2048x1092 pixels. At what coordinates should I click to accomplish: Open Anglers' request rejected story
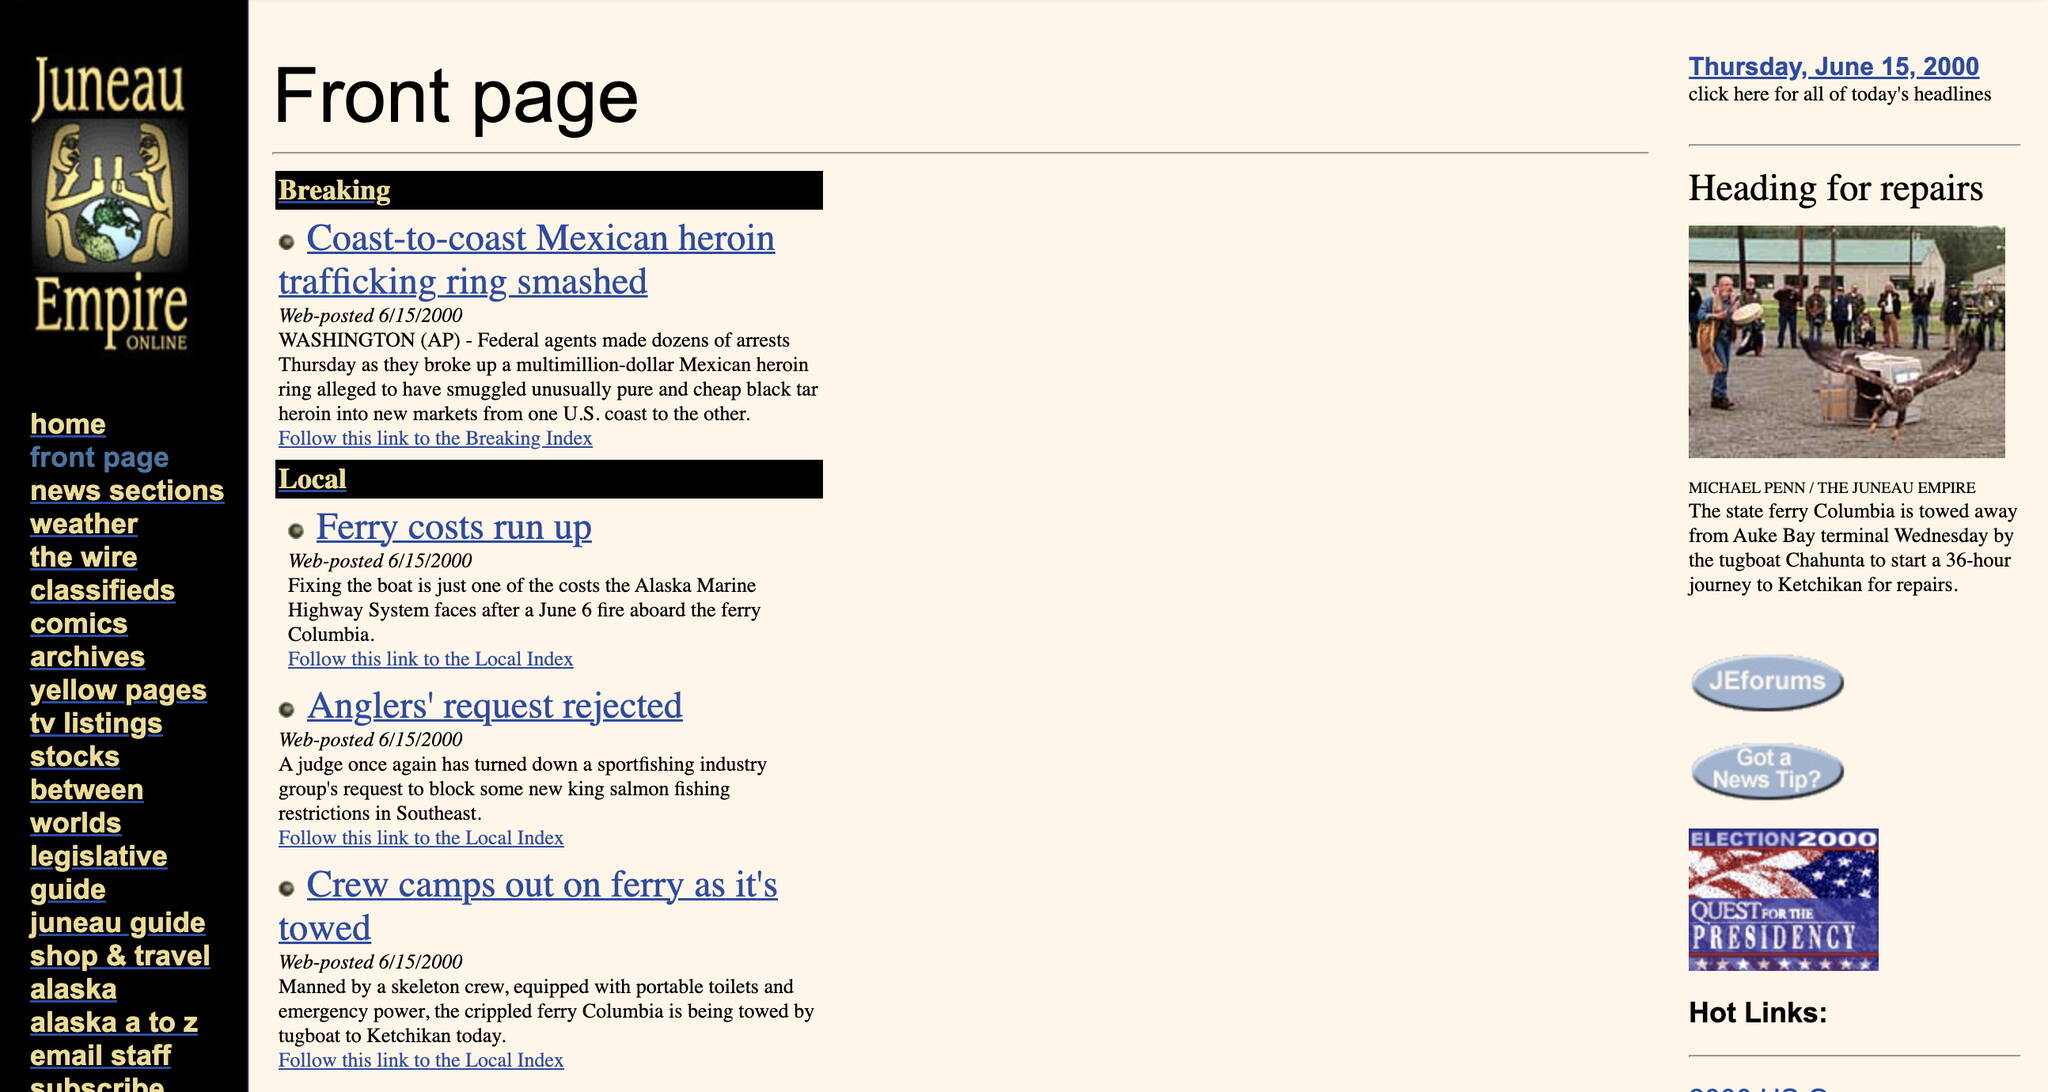coord(494,706)
